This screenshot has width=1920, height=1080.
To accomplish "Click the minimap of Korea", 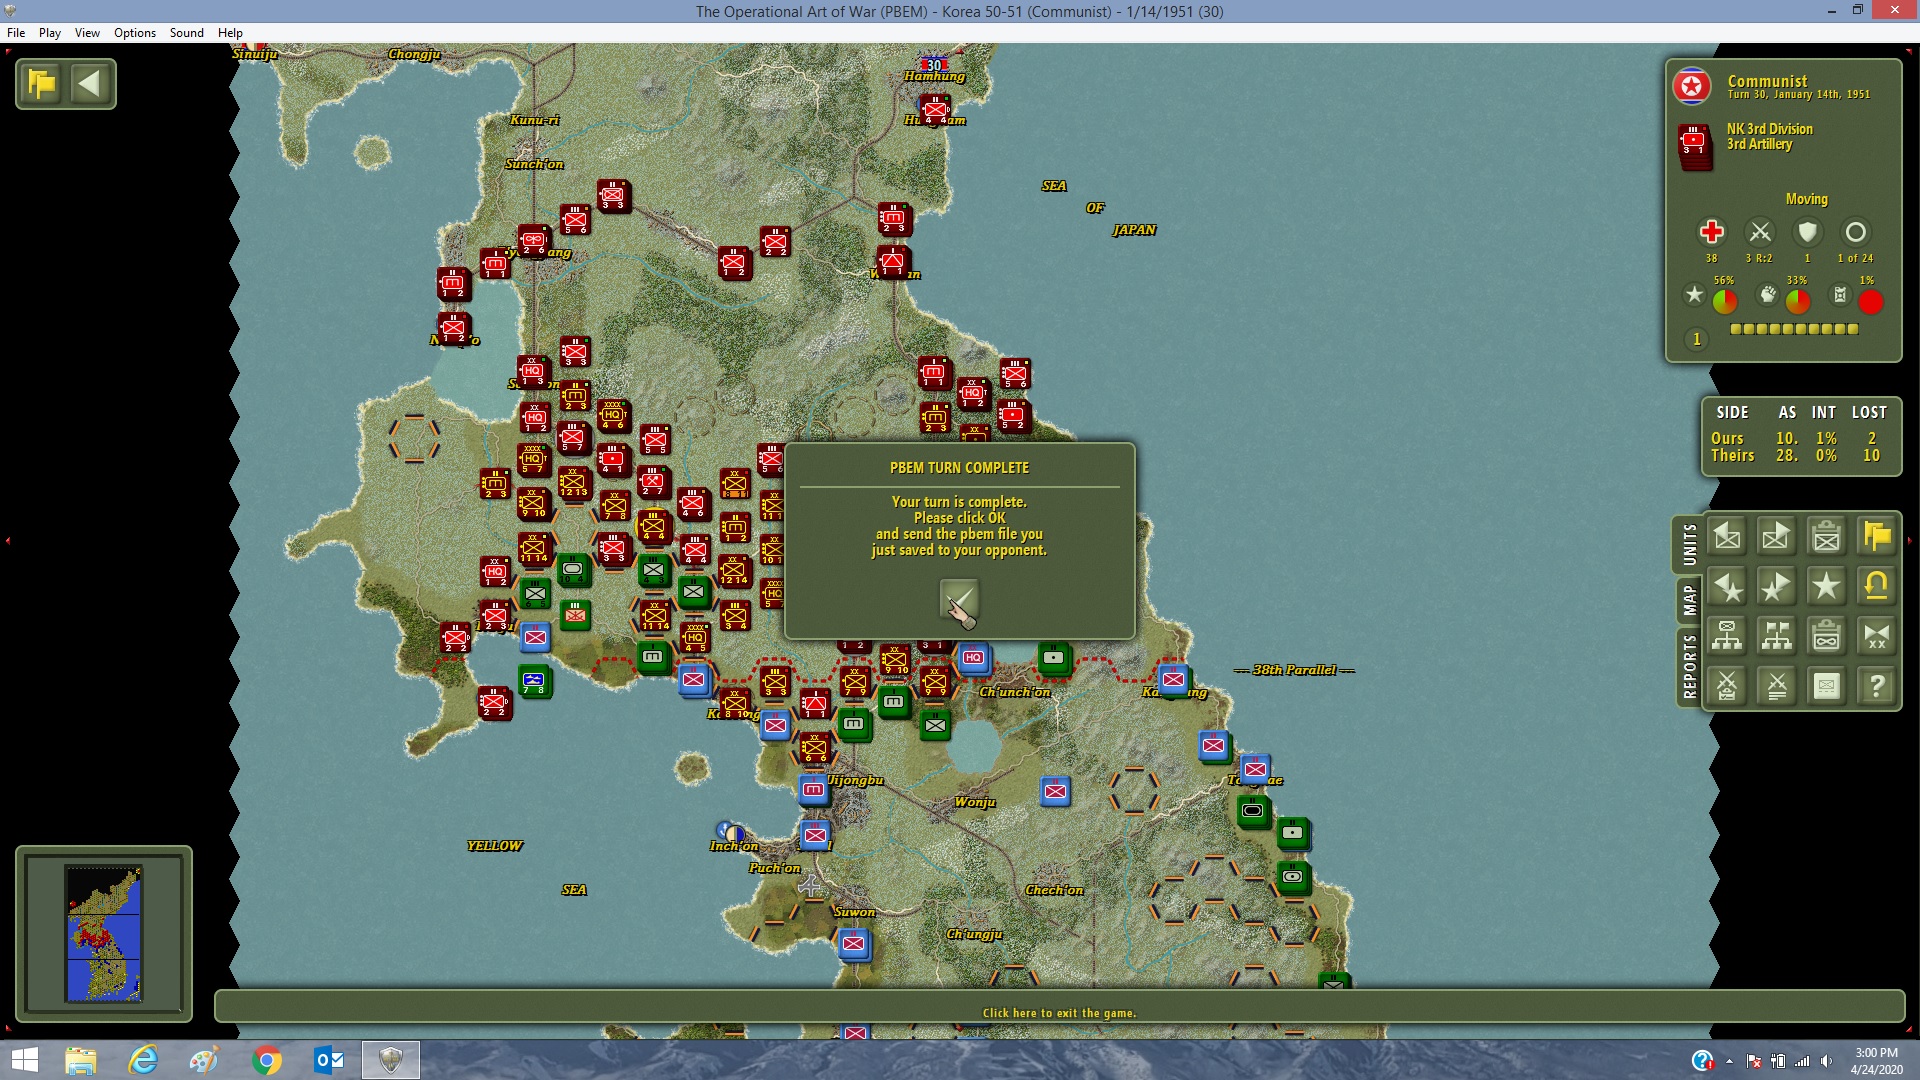I will (104, 933).
